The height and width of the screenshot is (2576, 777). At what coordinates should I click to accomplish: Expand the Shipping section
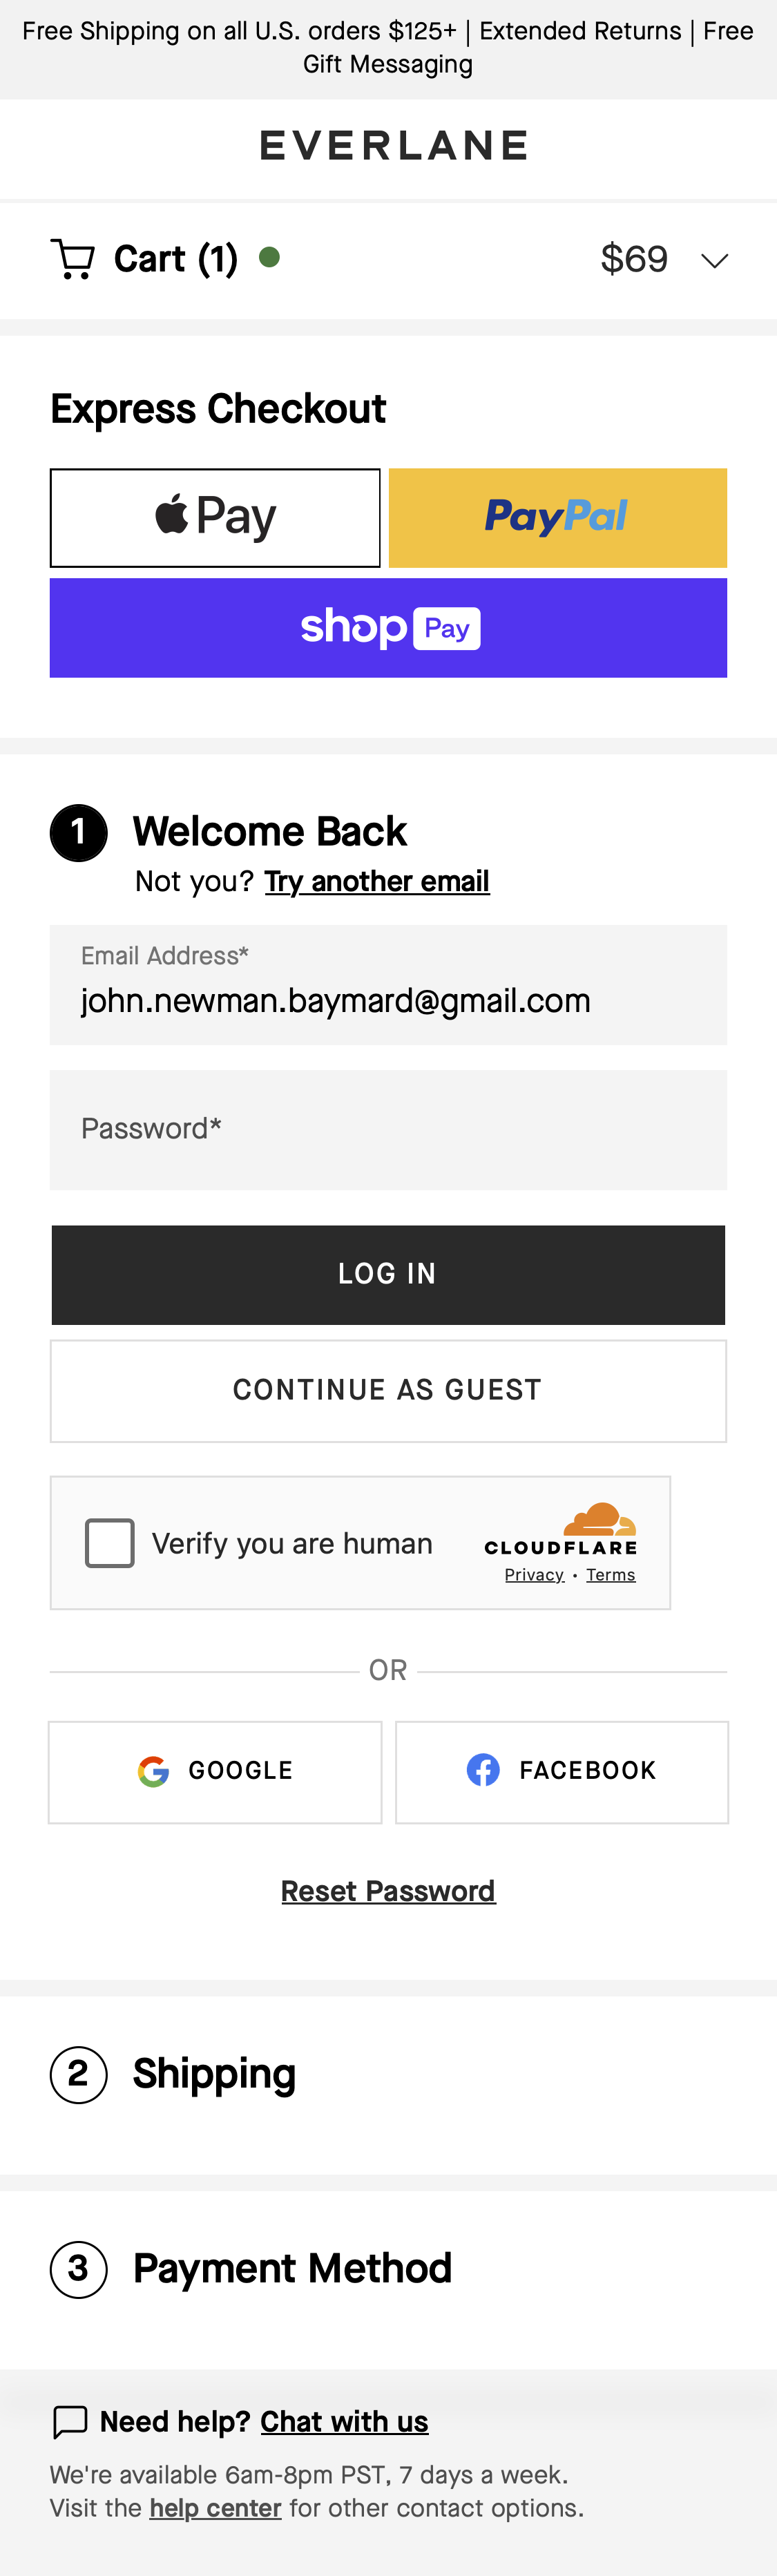point(213,2073)
